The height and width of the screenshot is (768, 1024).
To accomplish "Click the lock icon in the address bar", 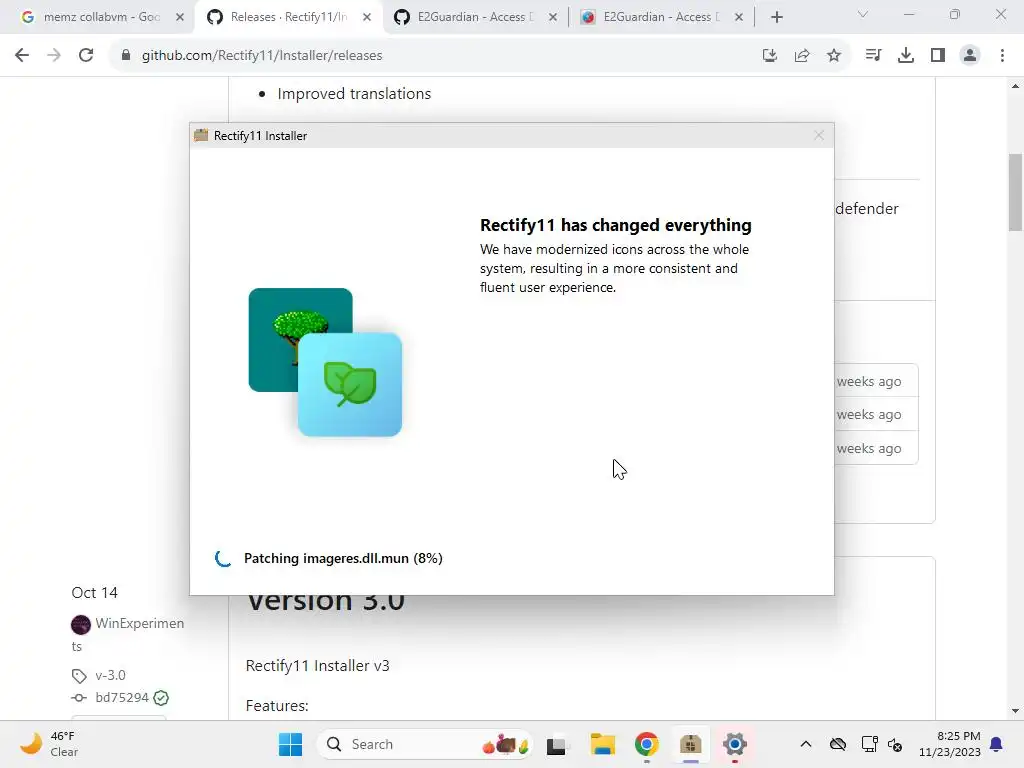I will (x=126, y=56).
